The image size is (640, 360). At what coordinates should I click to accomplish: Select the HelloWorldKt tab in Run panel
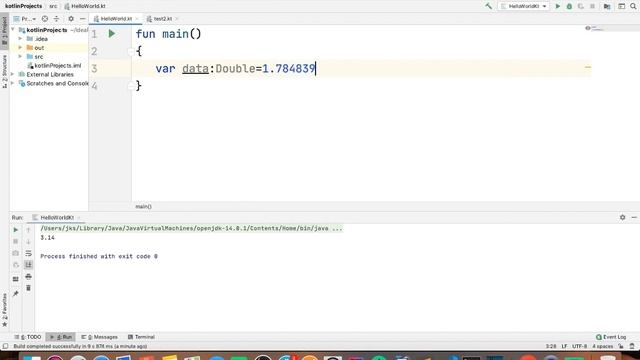click(57, 218)
